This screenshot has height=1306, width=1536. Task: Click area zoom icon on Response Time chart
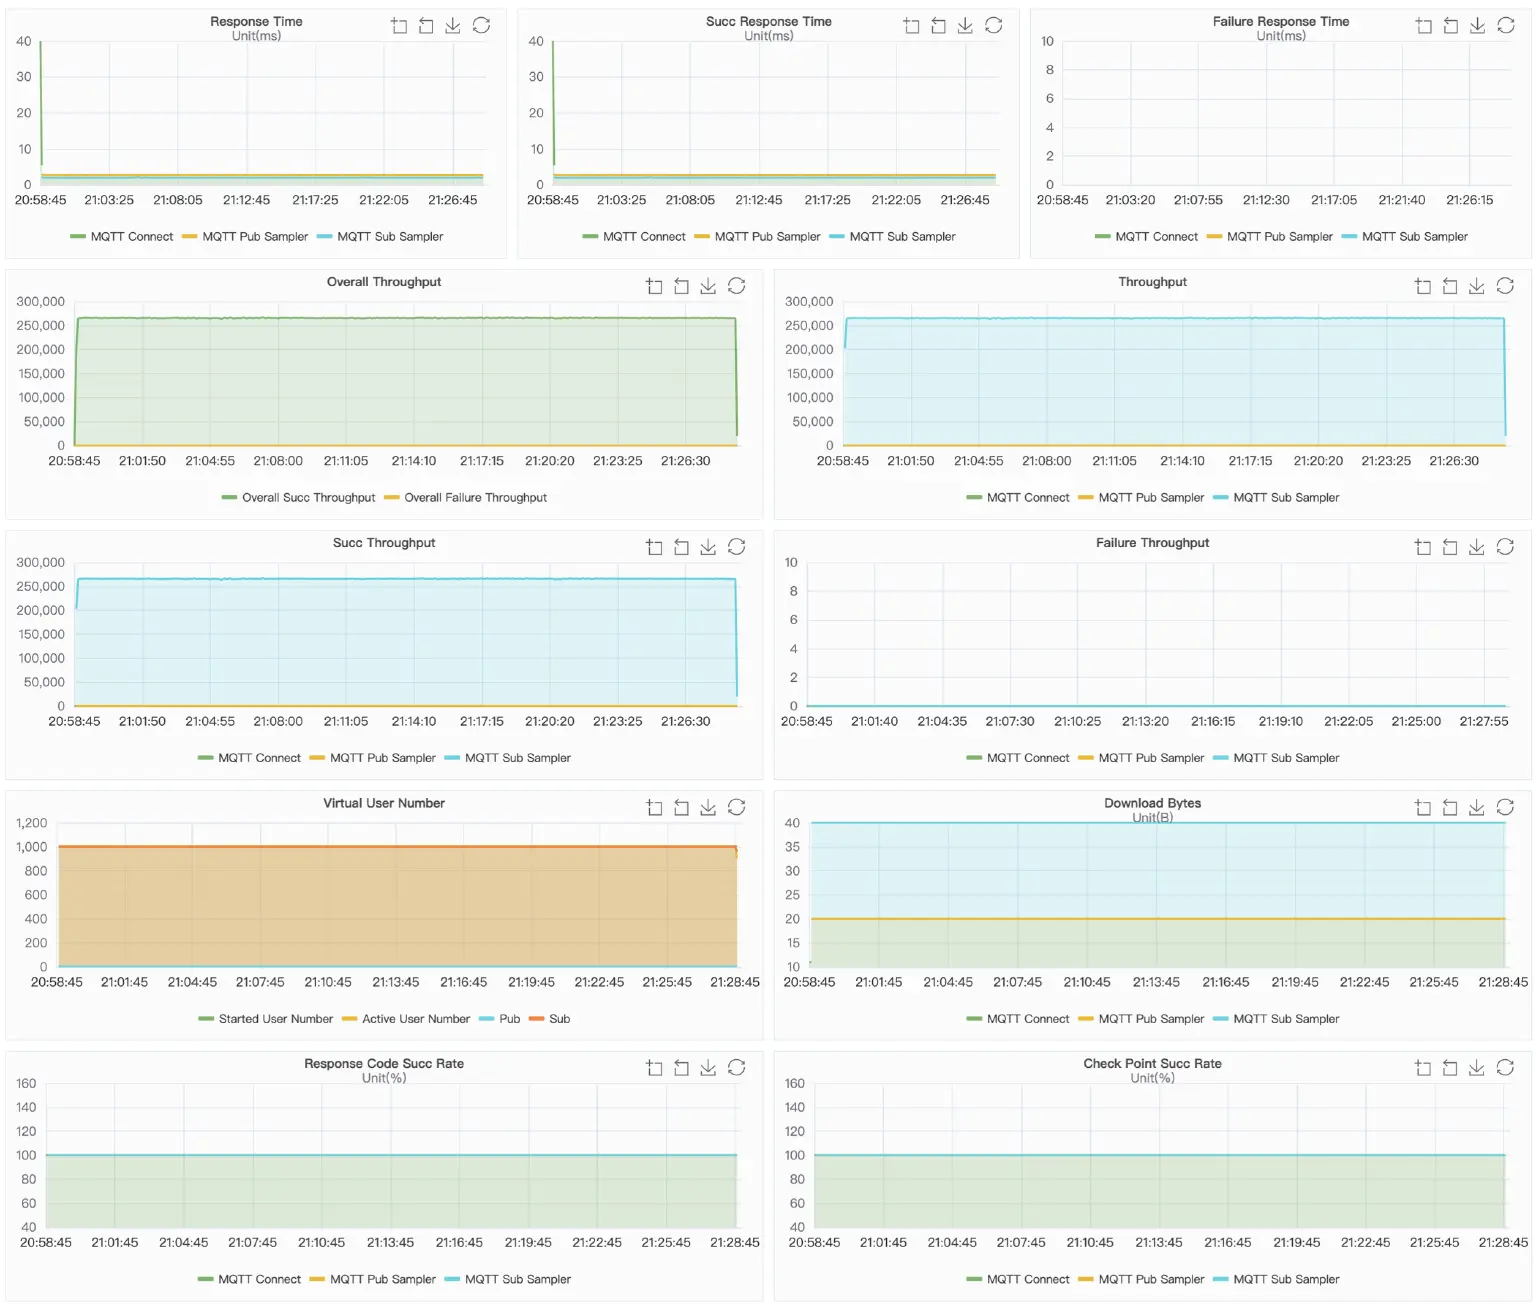[x=399, y=26]
